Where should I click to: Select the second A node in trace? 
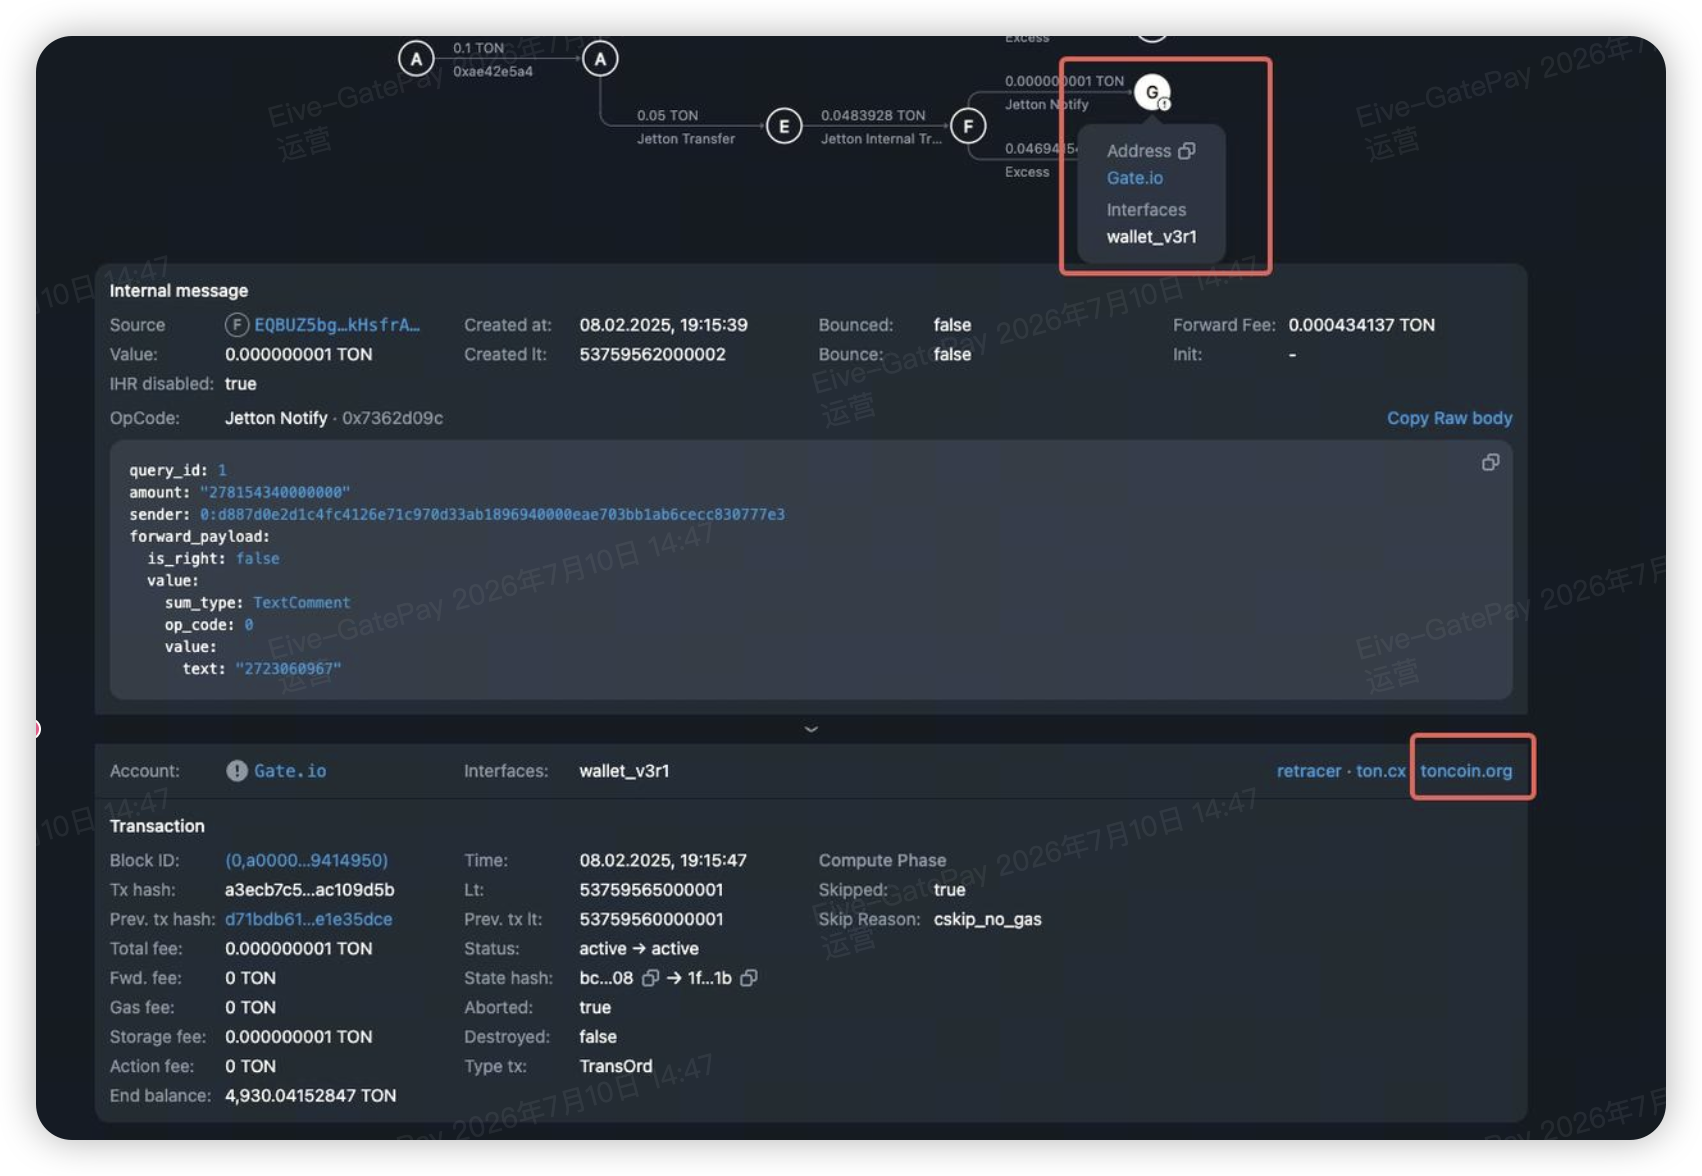(600, 59)
